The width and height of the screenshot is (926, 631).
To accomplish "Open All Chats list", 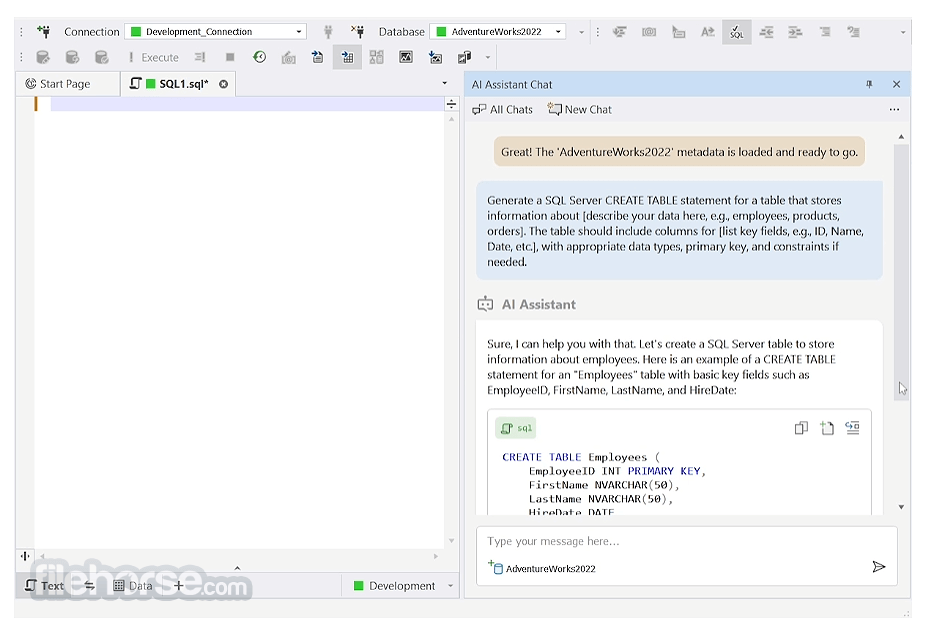I will tap(503, 109).
